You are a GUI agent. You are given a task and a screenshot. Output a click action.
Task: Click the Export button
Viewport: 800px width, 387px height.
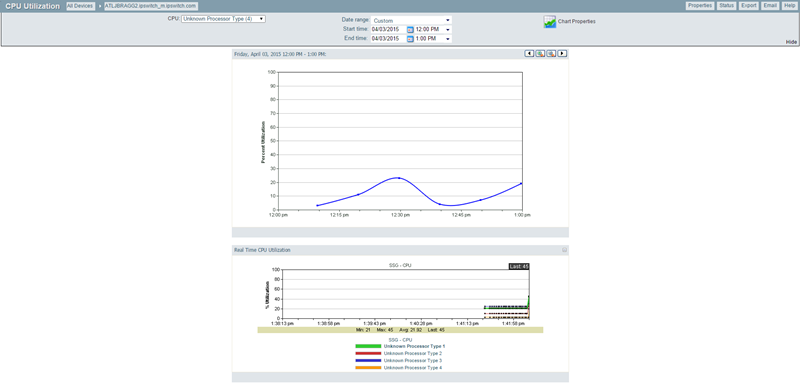(748, 6)
